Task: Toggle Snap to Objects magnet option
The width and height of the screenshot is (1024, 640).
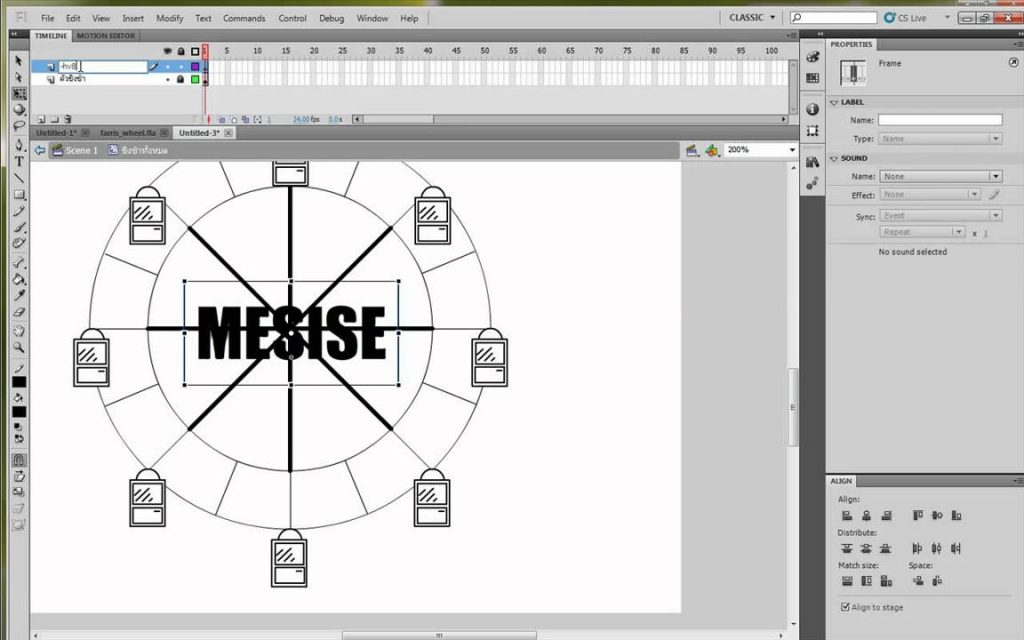Action: 19,460
